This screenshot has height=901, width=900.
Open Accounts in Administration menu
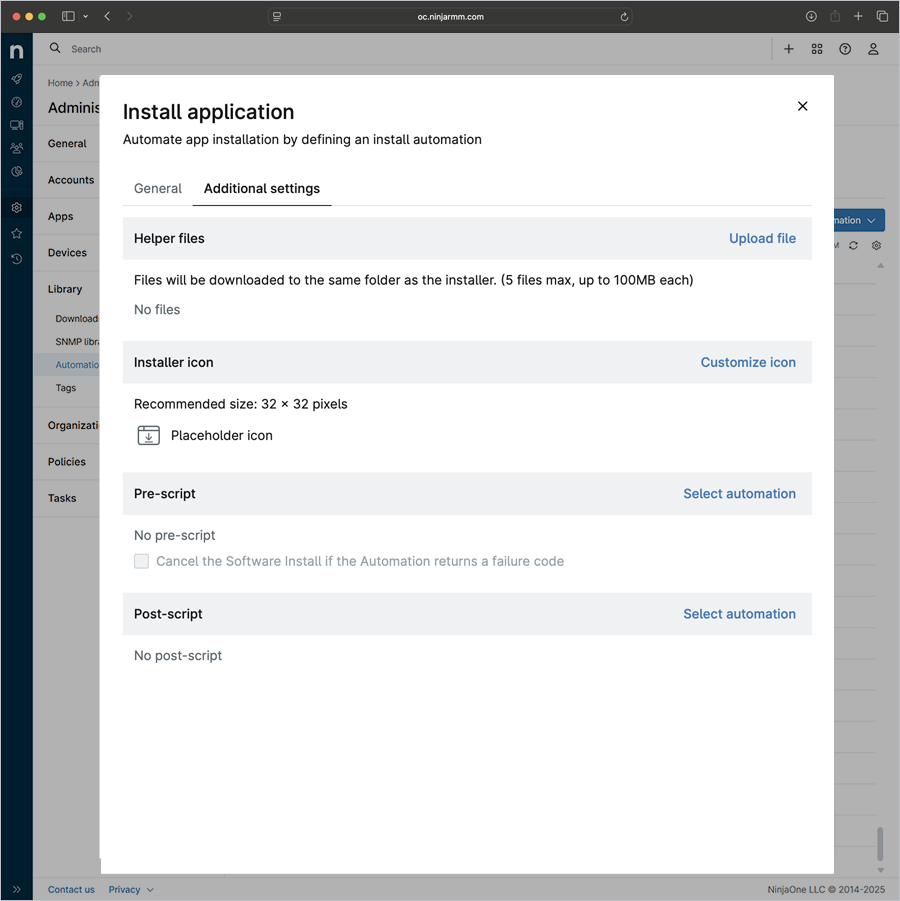tap(71, 180)
